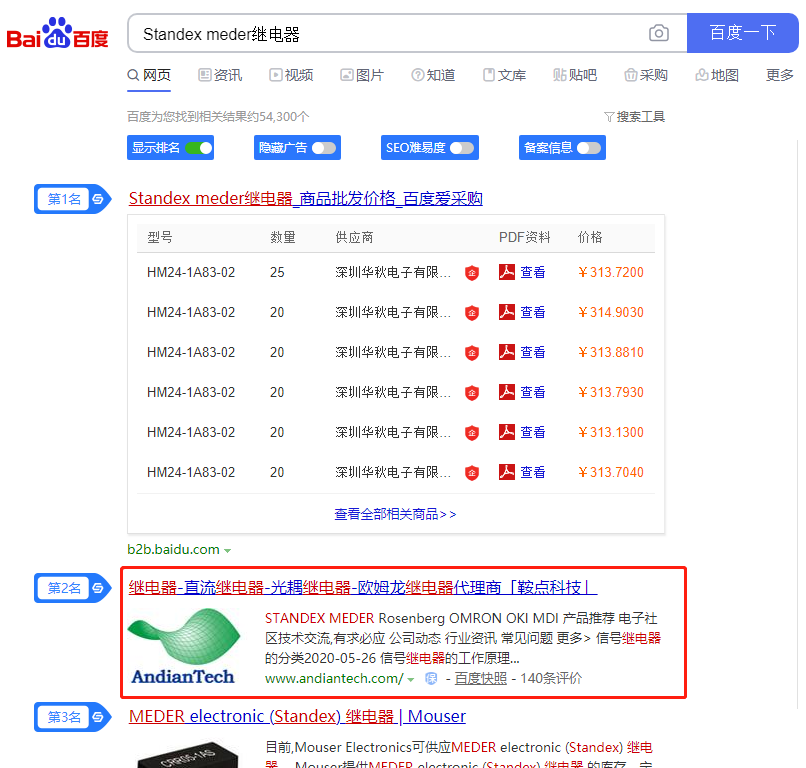Open the 知道 tab
The height and width of the screenshot is (768, 806).
433,75
